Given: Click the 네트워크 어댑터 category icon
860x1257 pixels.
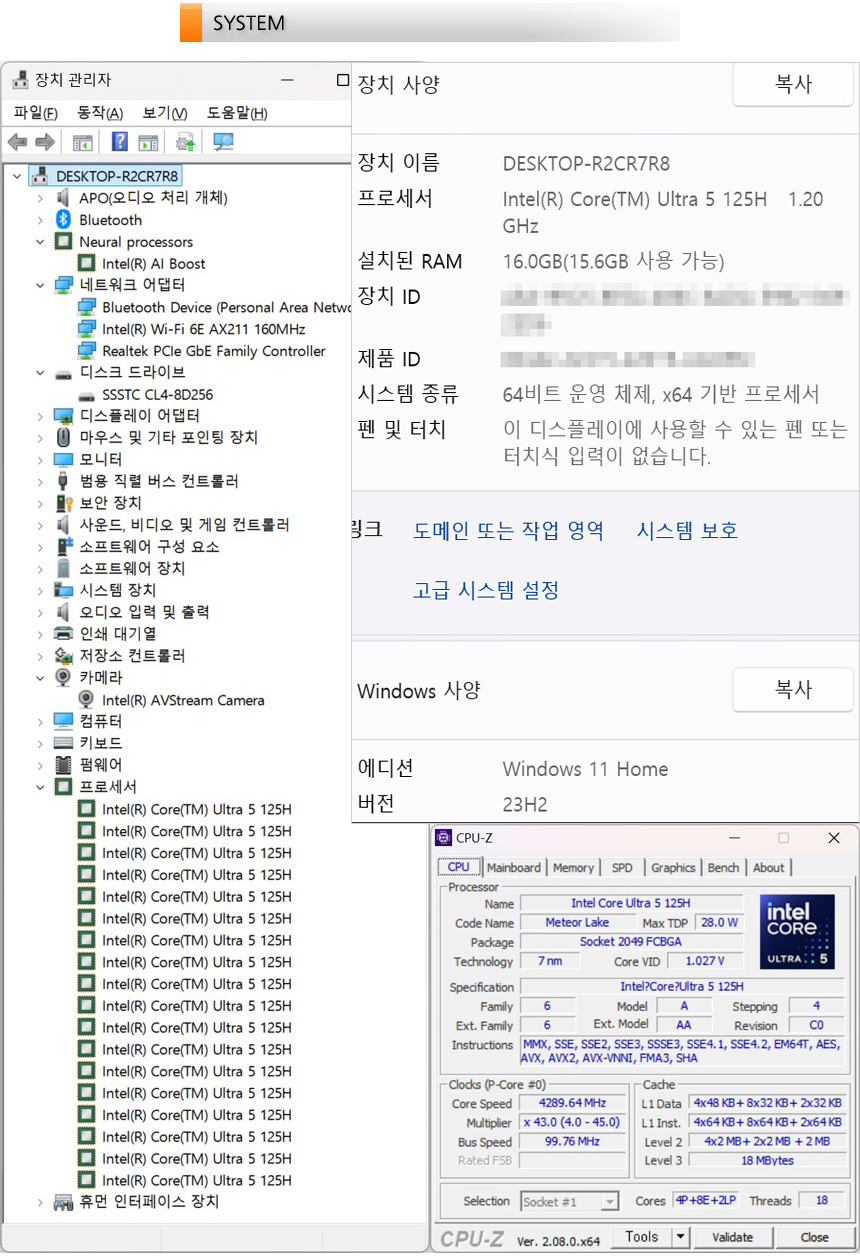Looking at the screenshot, I should pos(63,285).
